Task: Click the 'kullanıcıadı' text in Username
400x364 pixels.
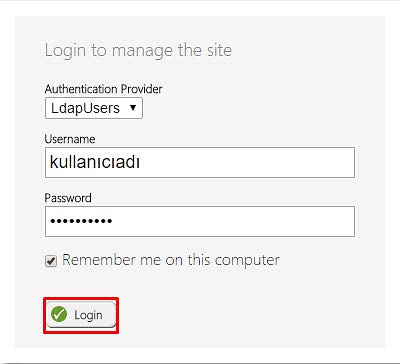Action: click(95, 162)
